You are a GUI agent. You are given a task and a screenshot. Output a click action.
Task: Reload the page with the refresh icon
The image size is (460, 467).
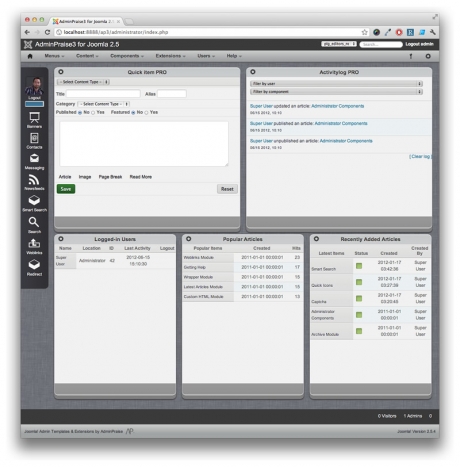tap(47, 32)
